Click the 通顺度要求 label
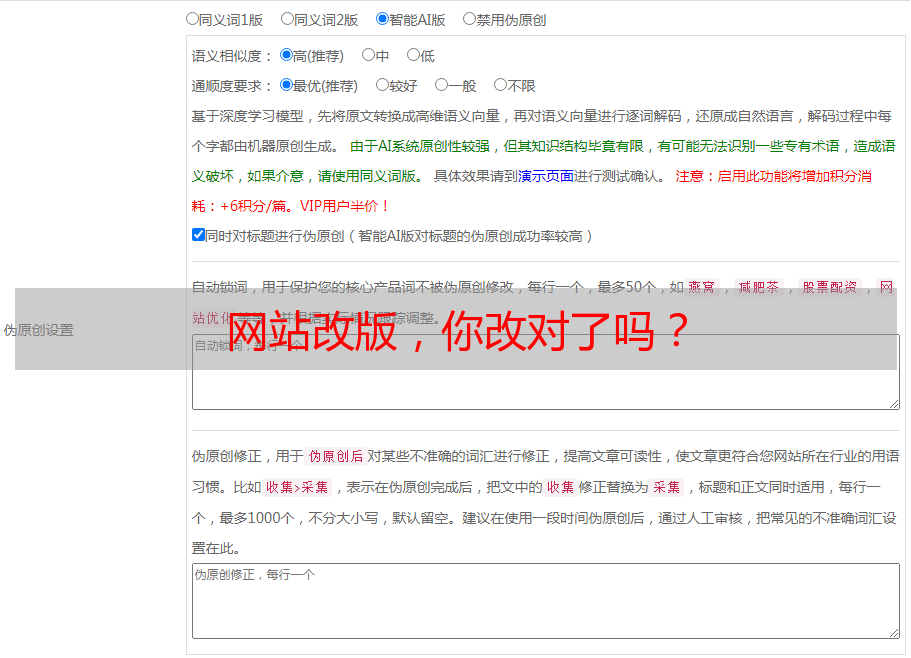 pos(231,87)
